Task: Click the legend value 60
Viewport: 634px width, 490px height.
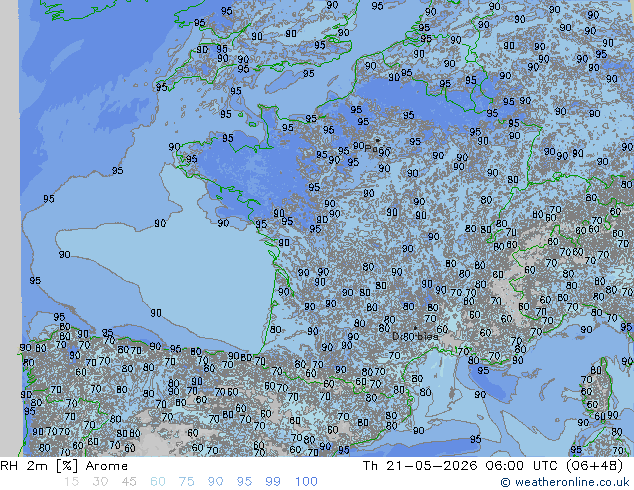Action: click(158, 482)
